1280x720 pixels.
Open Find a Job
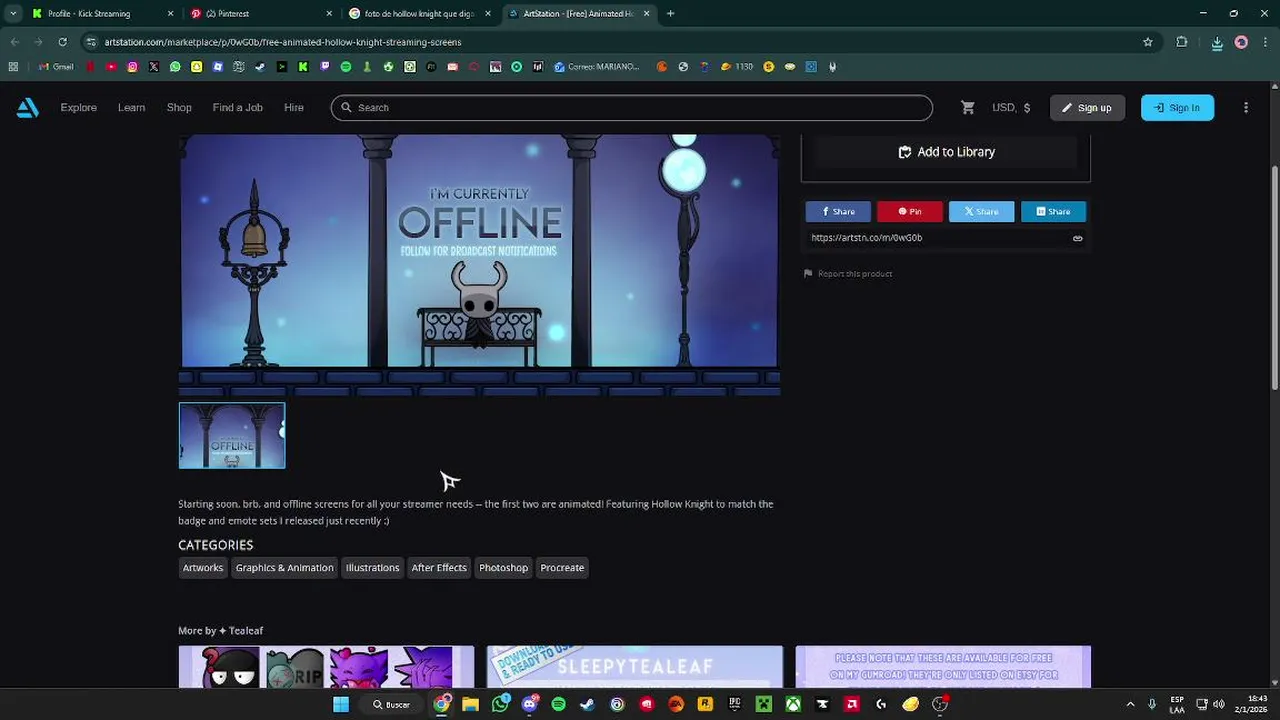(237, 107)
